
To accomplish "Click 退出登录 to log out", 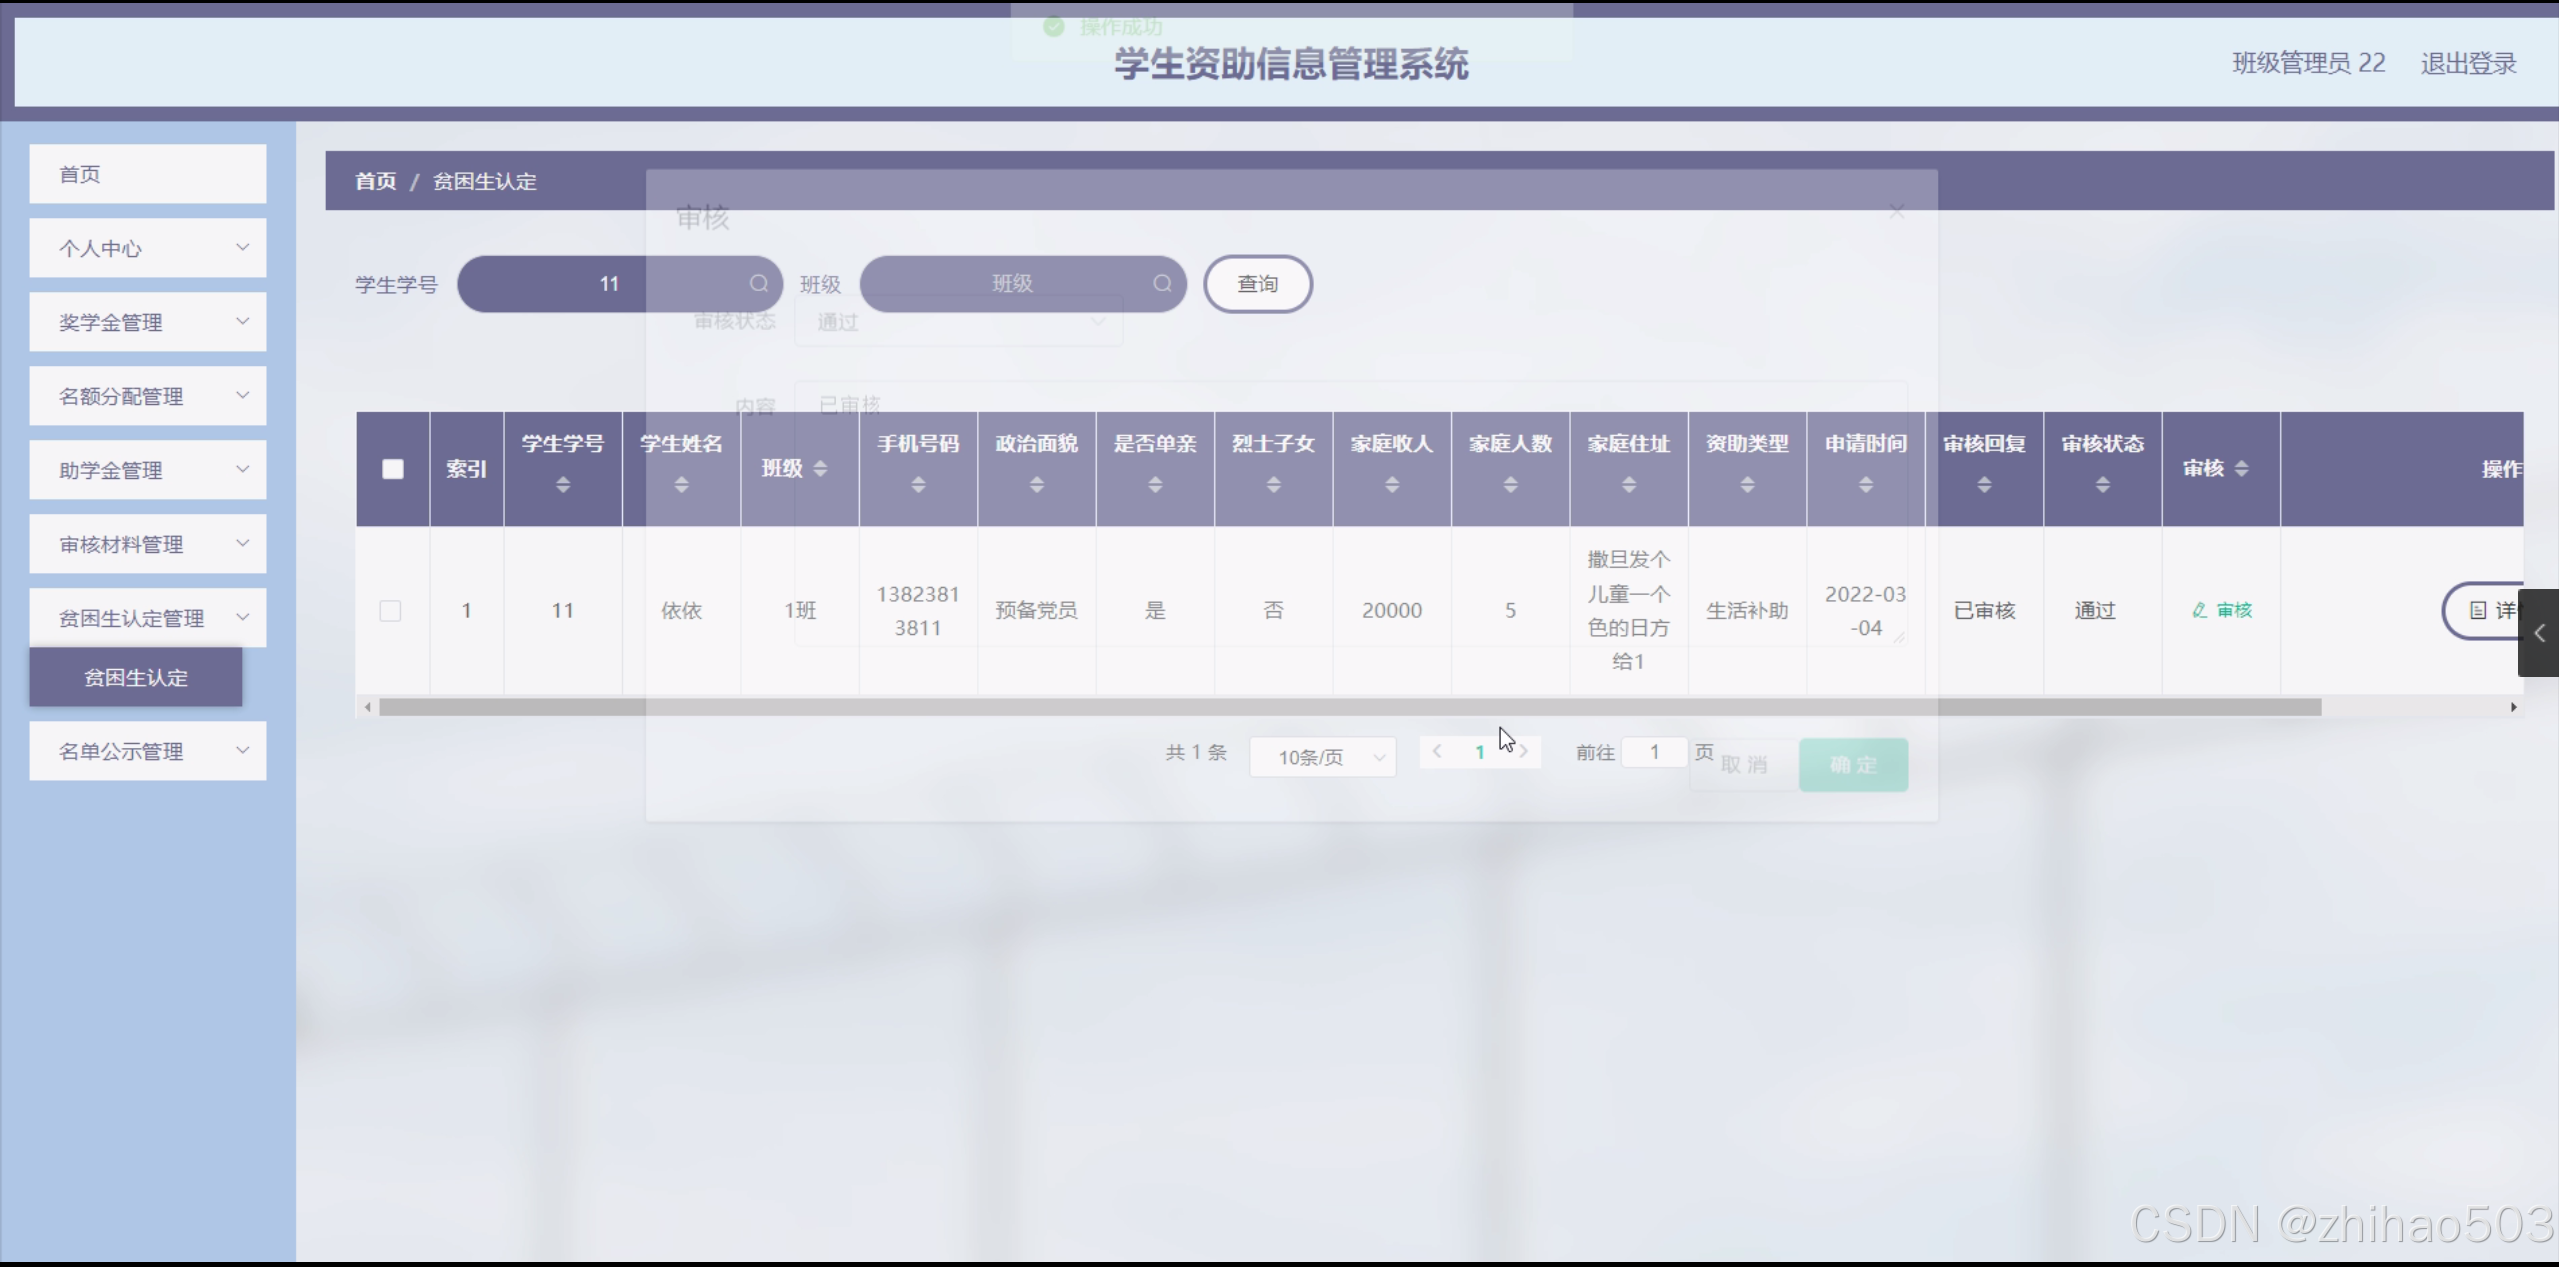I will 2467,64.
